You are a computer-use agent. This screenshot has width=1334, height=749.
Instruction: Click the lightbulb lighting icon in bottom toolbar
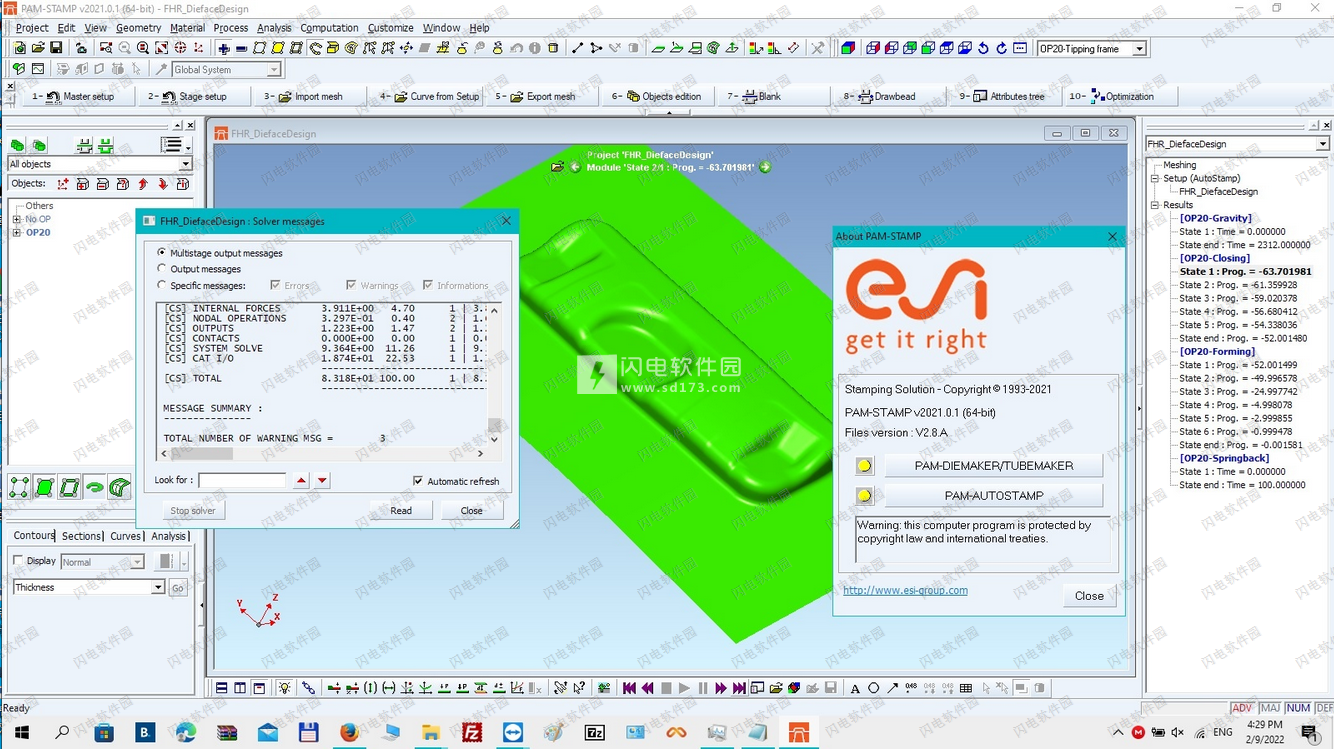285,688
